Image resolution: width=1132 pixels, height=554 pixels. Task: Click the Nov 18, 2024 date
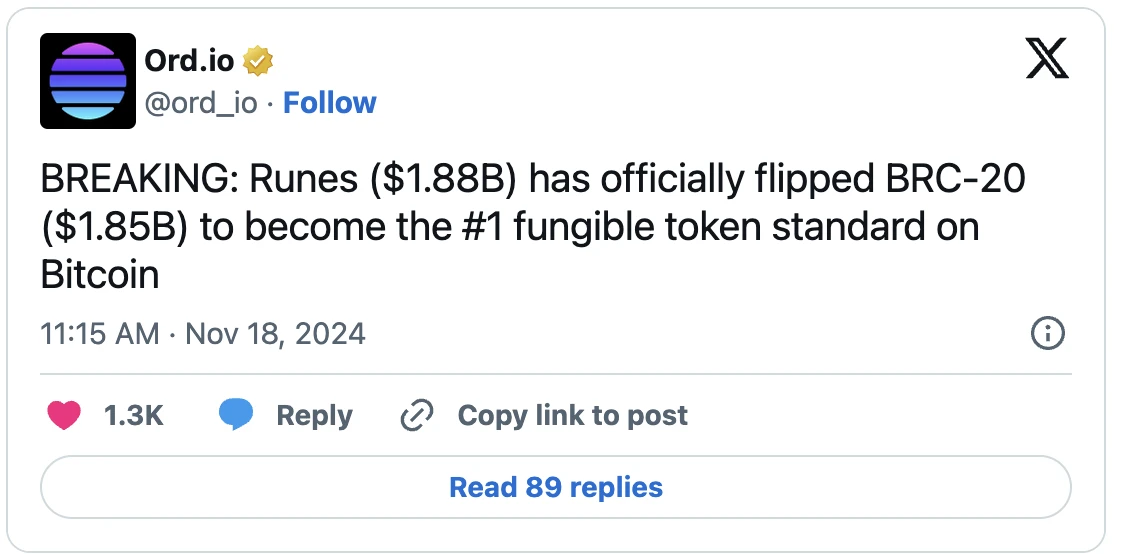pos(276,334)
